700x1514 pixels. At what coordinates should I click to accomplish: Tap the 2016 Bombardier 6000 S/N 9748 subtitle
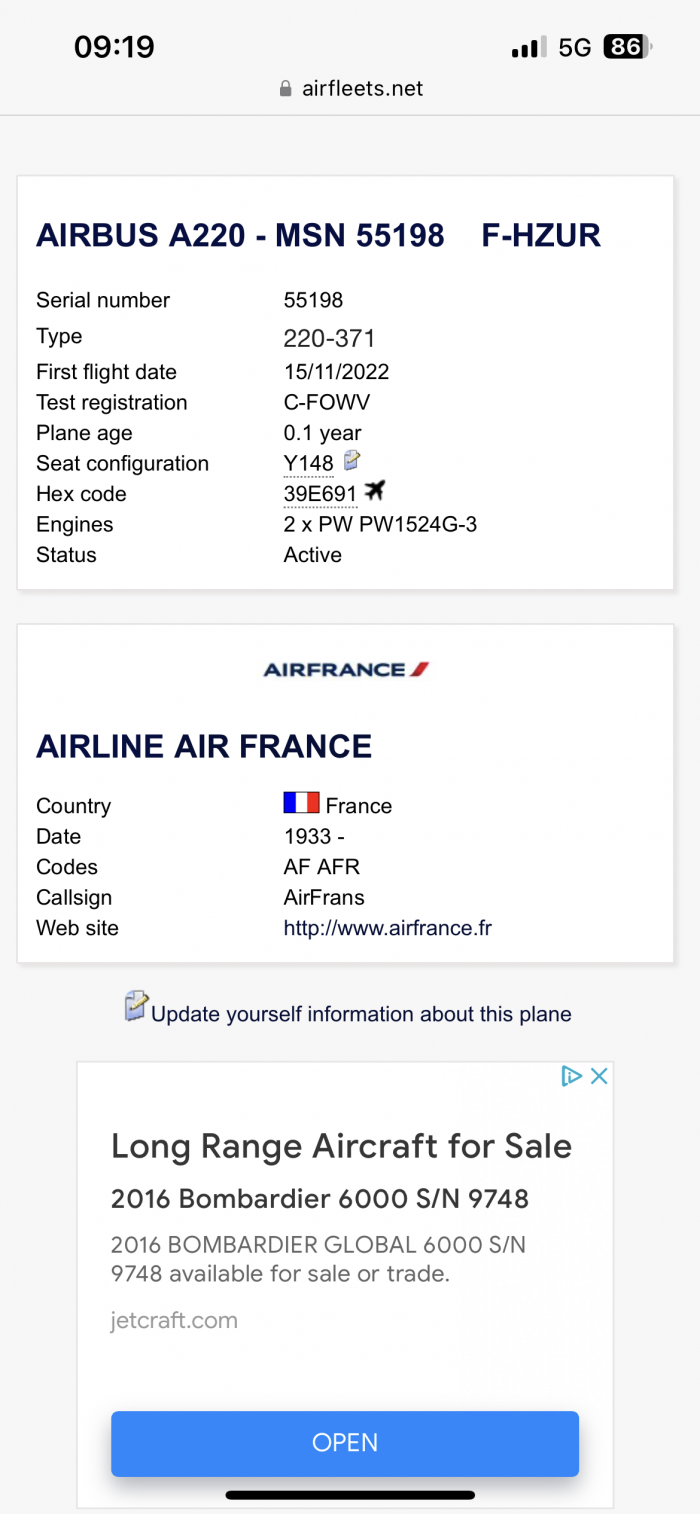pos(320,1198)
